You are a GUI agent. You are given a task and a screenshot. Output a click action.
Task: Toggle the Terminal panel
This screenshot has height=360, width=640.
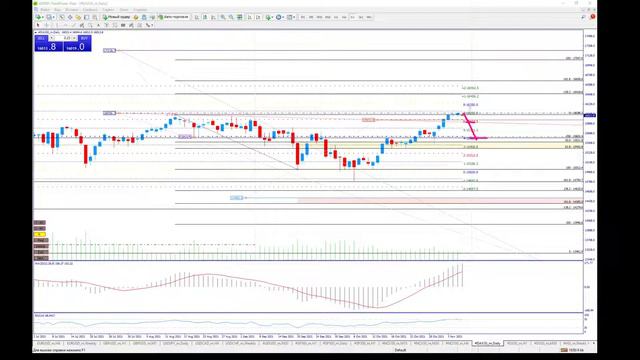click(x=87, y=17)
